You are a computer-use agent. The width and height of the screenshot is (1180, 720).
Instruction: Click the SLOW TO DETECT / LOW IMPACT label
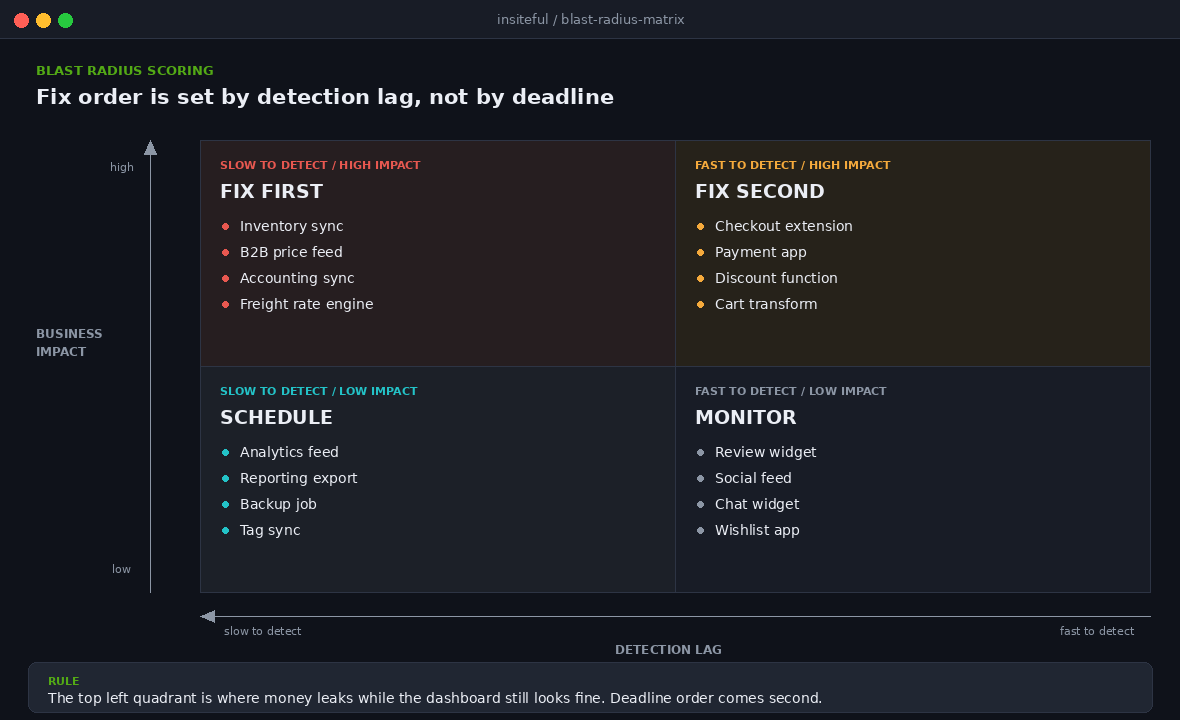(318, 390)
